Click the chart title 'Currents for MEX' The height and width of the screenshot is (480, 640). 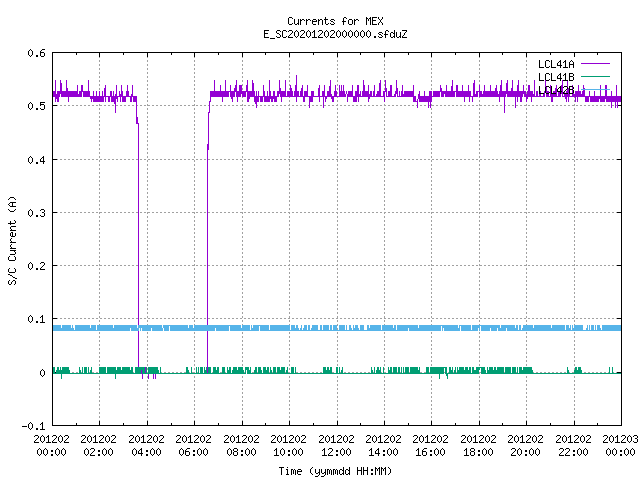(335, 21)
